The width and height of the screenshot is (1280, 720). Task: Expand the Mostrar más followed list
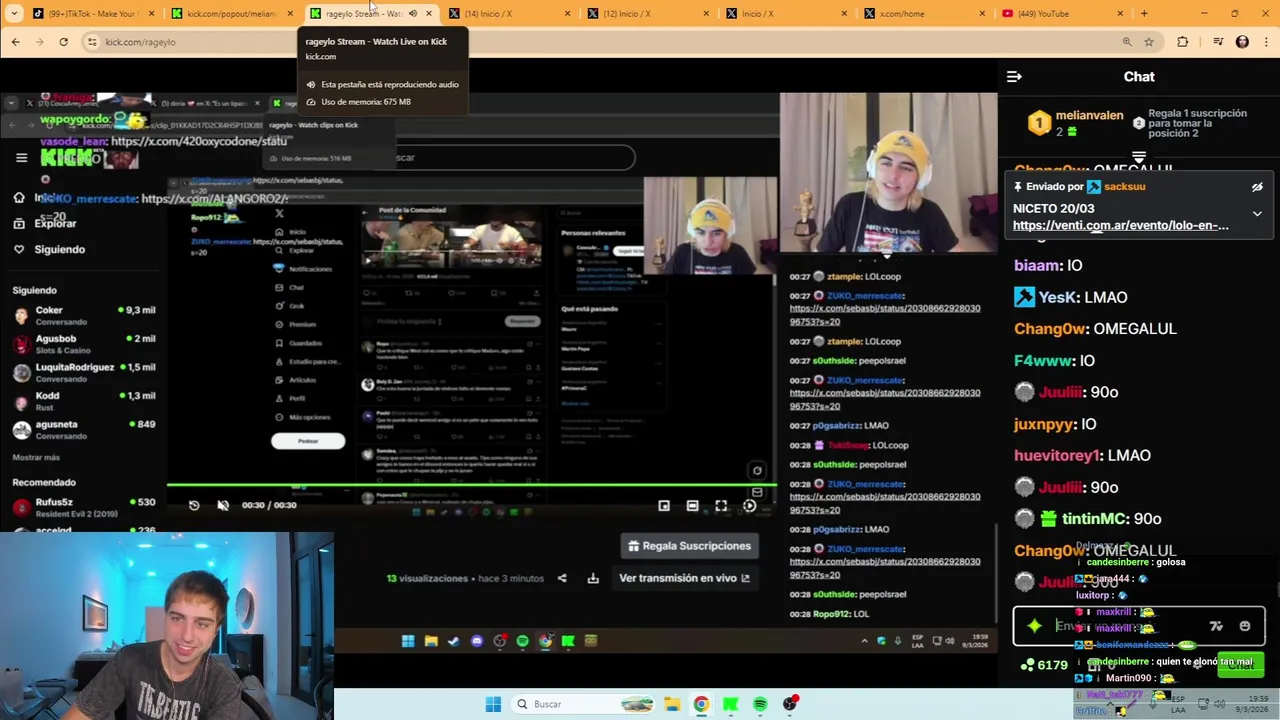(x=36, y=457)
